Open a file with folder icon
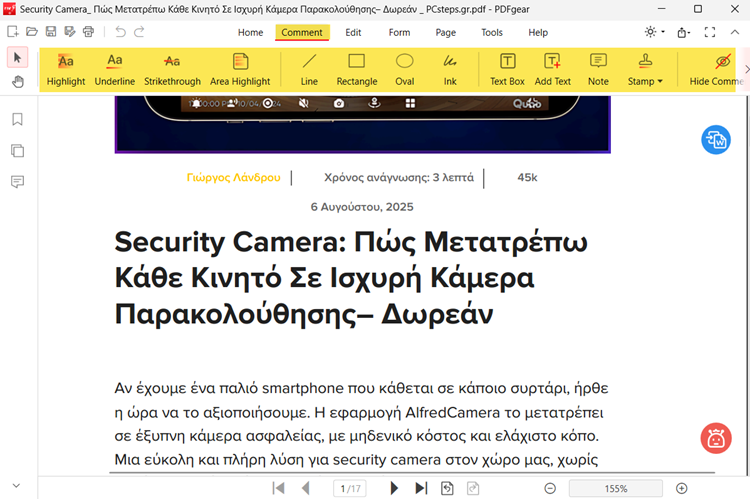Image resolution: width=750 pixels, height=499 pixels. (x=32, y=32)
